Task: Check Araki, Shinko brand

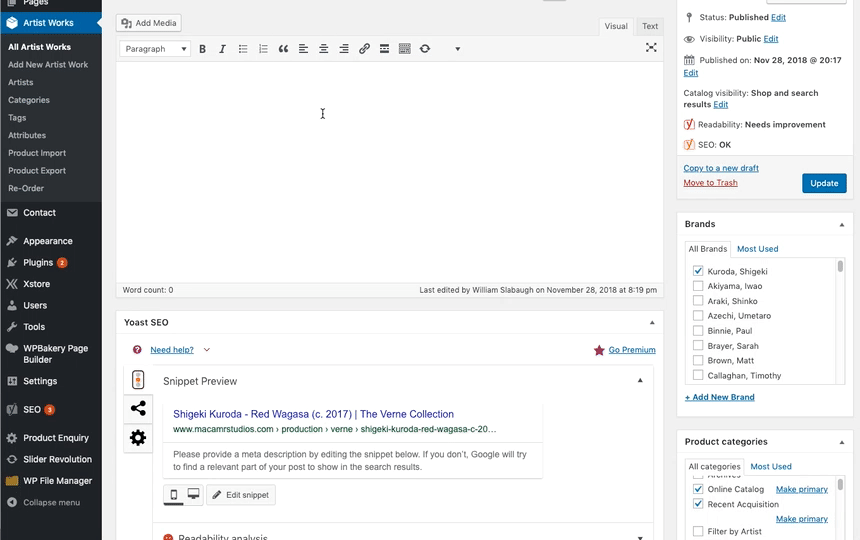Action: click(x=698, y=300)
